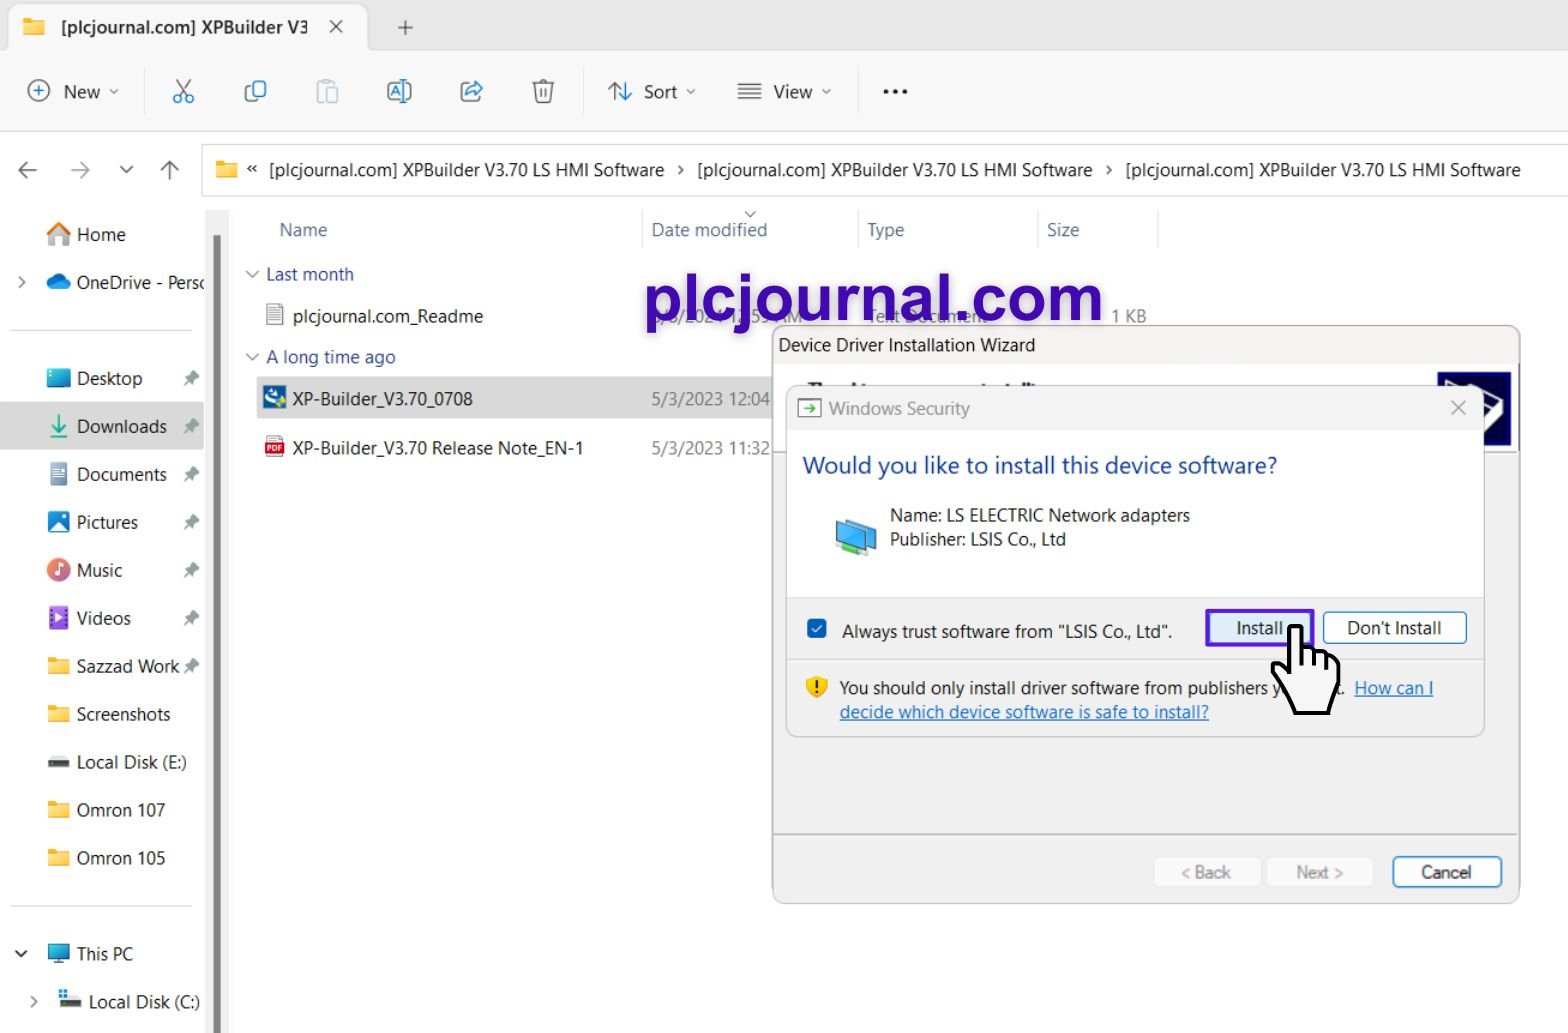Open the Screenshots folder

(109, 714)
